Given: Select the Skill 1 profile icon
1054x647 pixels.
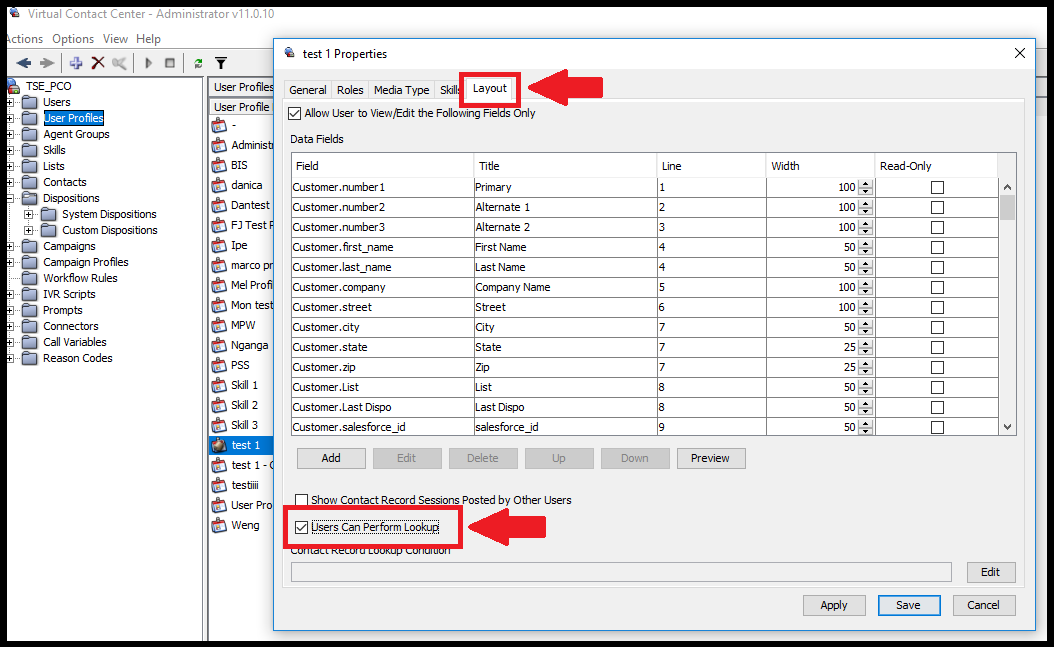Looking at the screenshot, I should tap(219, 385).
